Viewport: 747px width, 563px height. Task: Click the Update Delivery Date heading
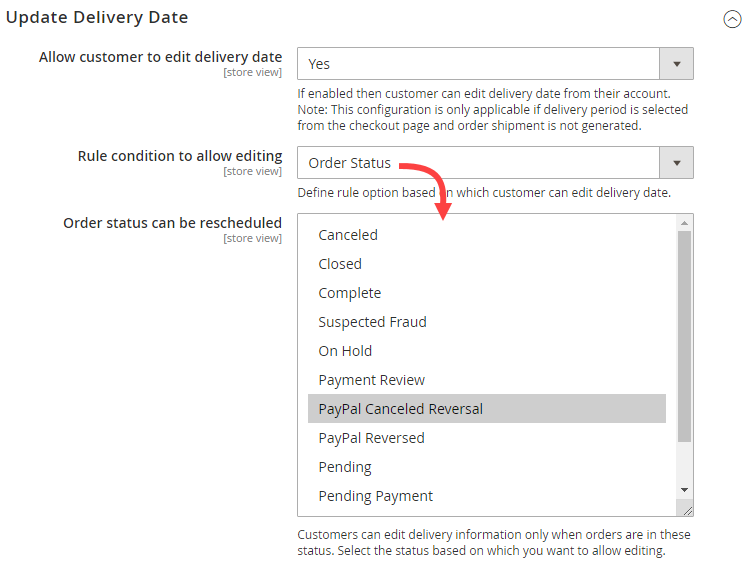pyautogui.click(x=97, y=17)
